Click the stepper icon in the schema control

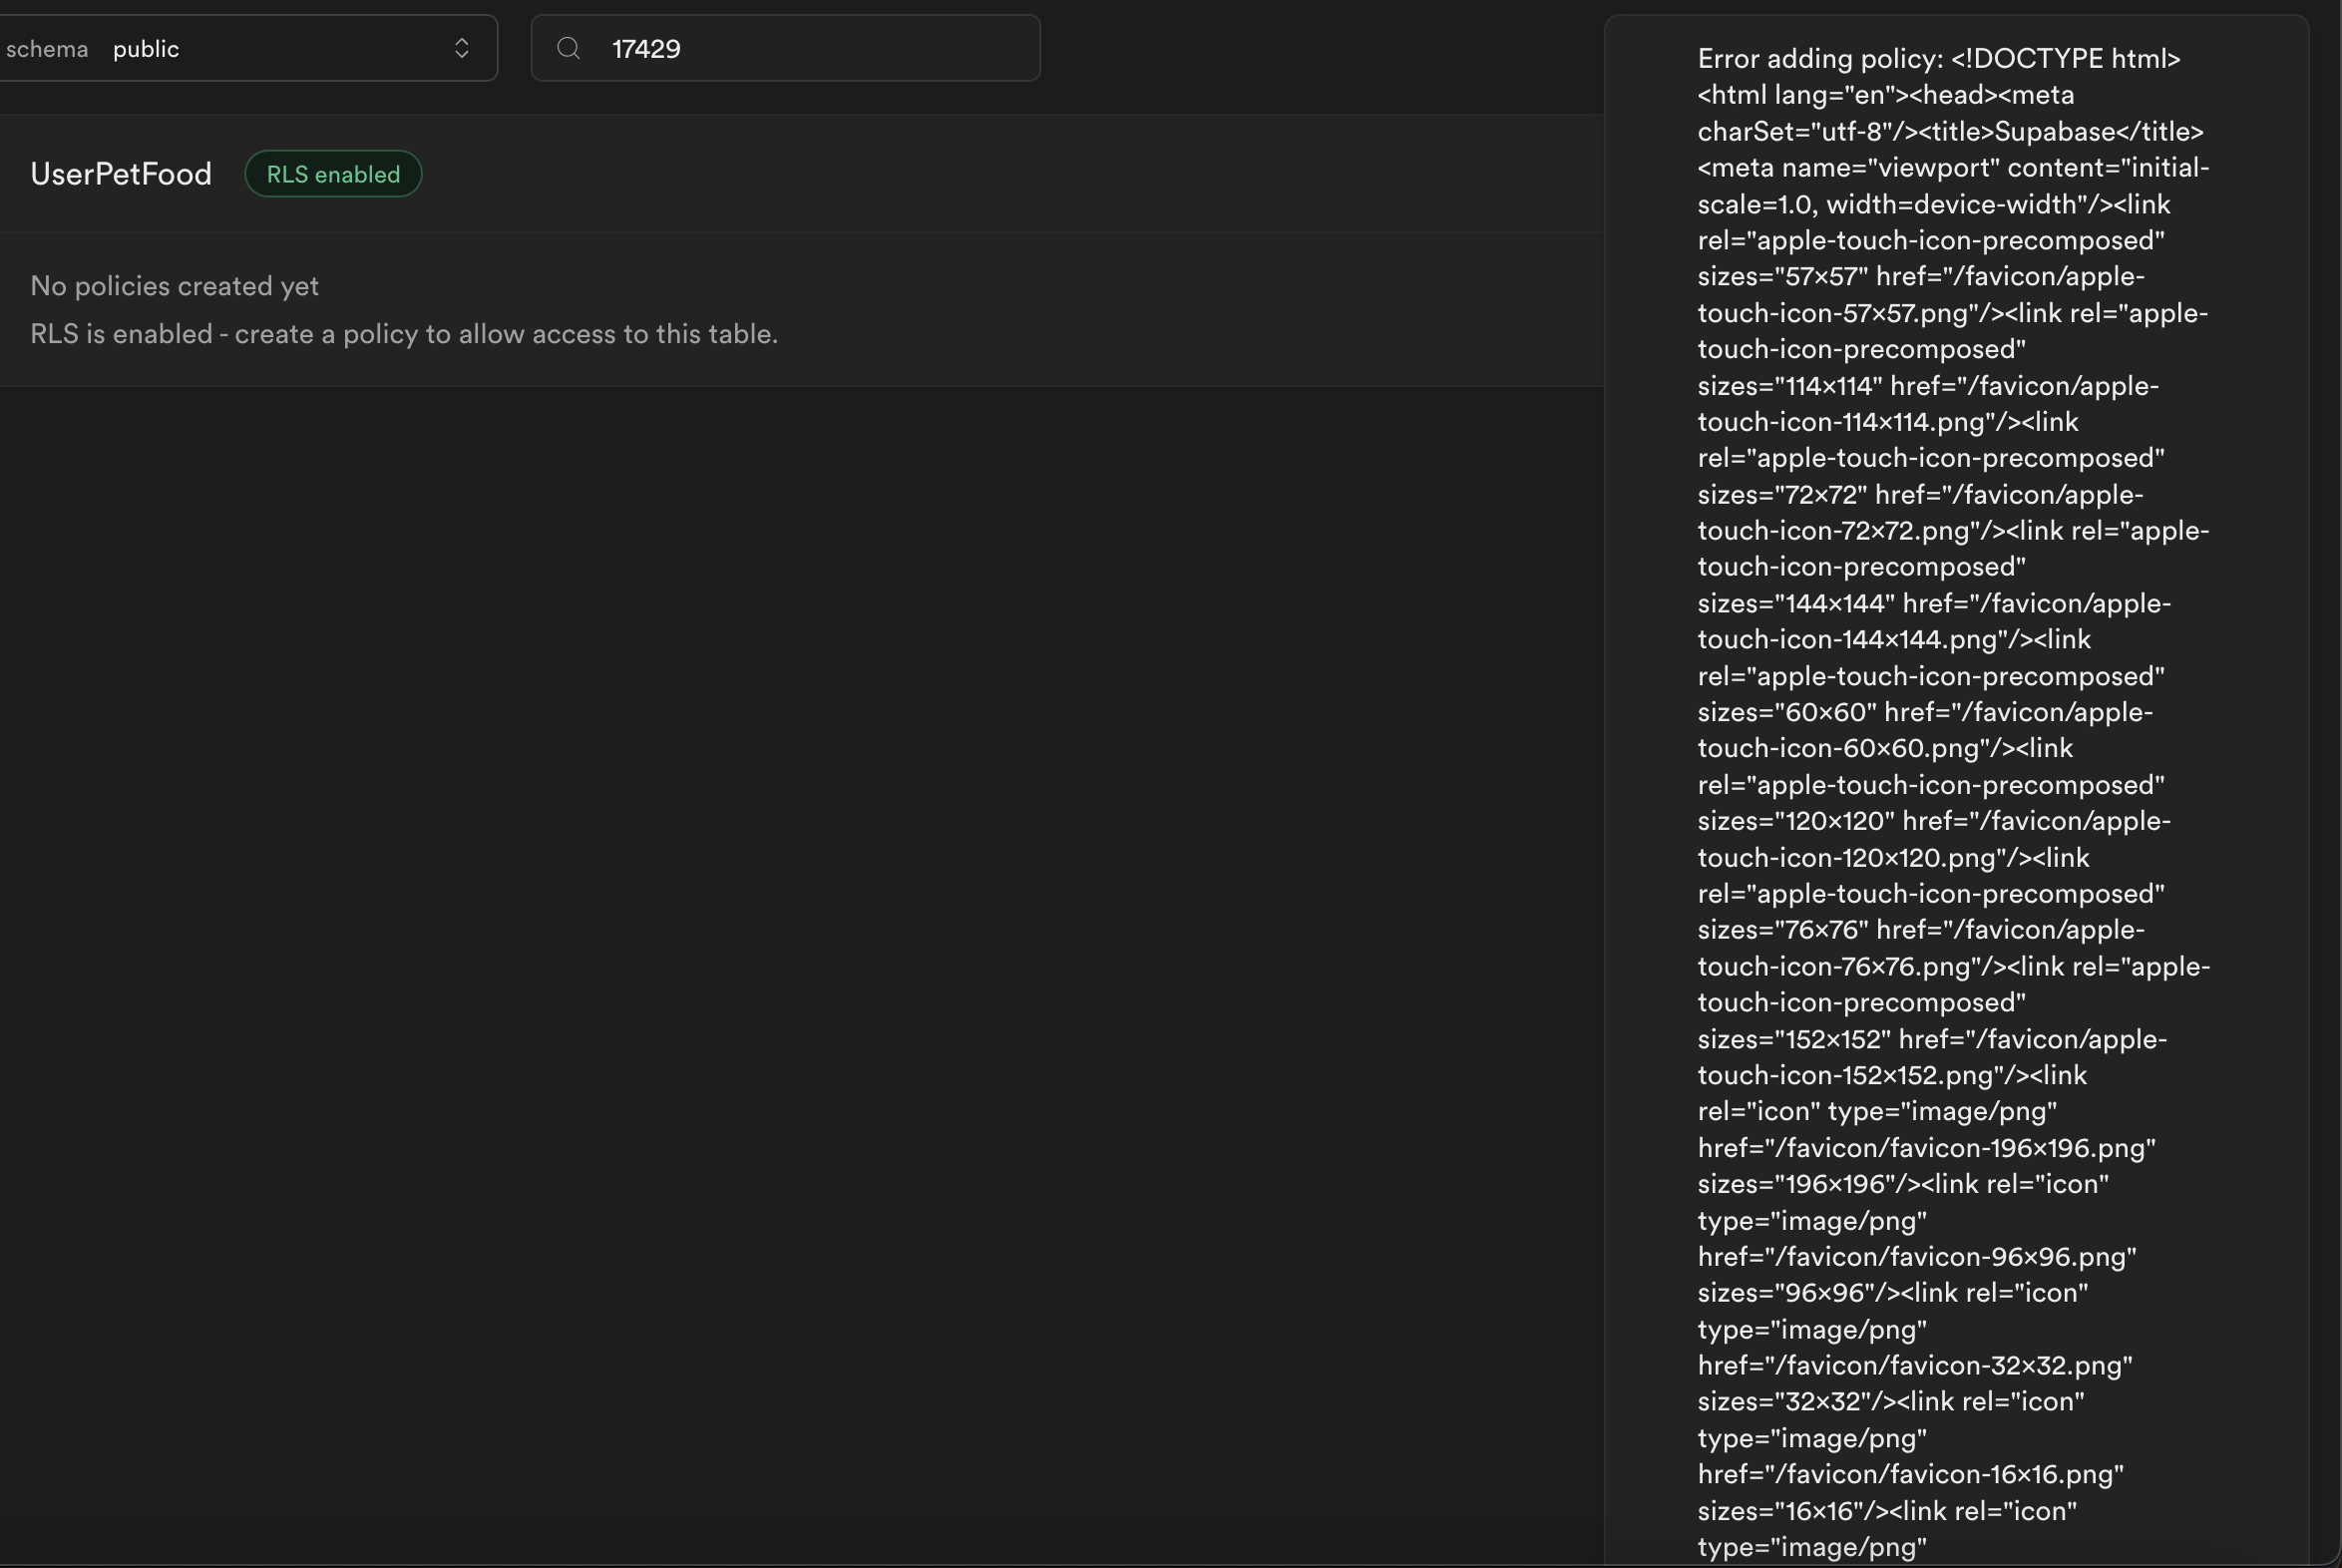tap(462, 48)
